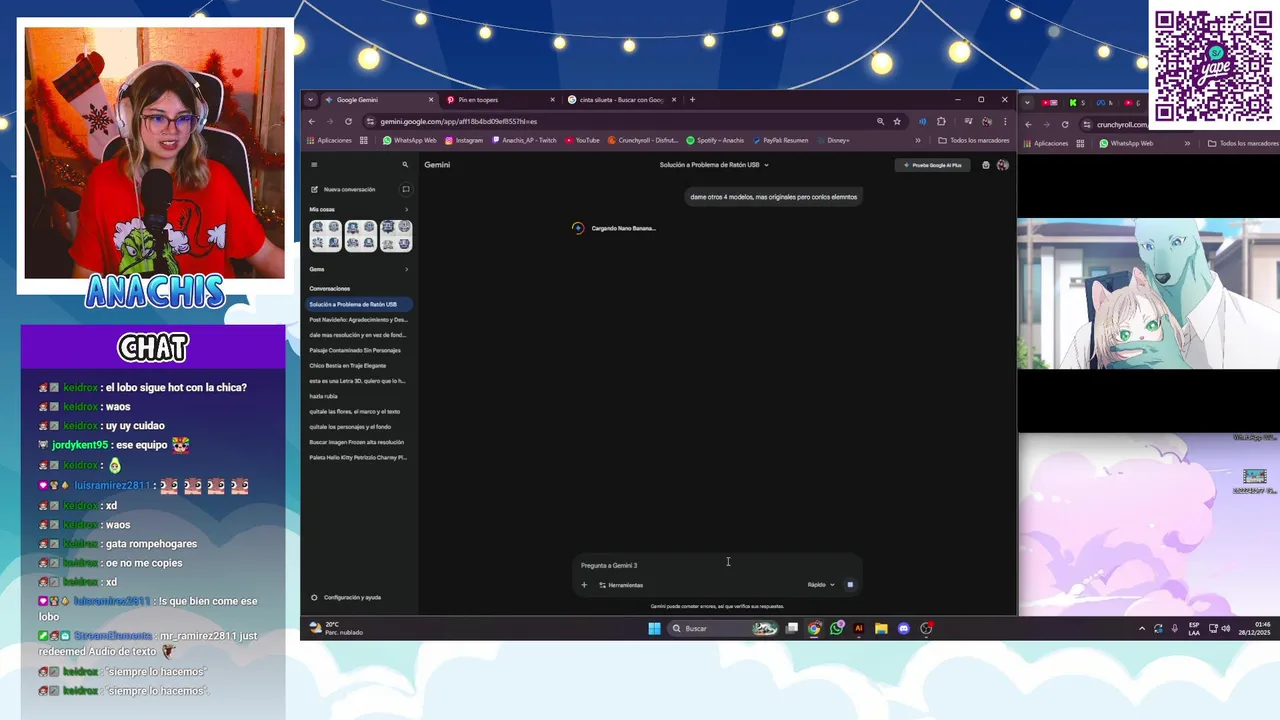Reload the Gemini page
The height and width of the screenshot is (720, 1280).
point(348,122)
